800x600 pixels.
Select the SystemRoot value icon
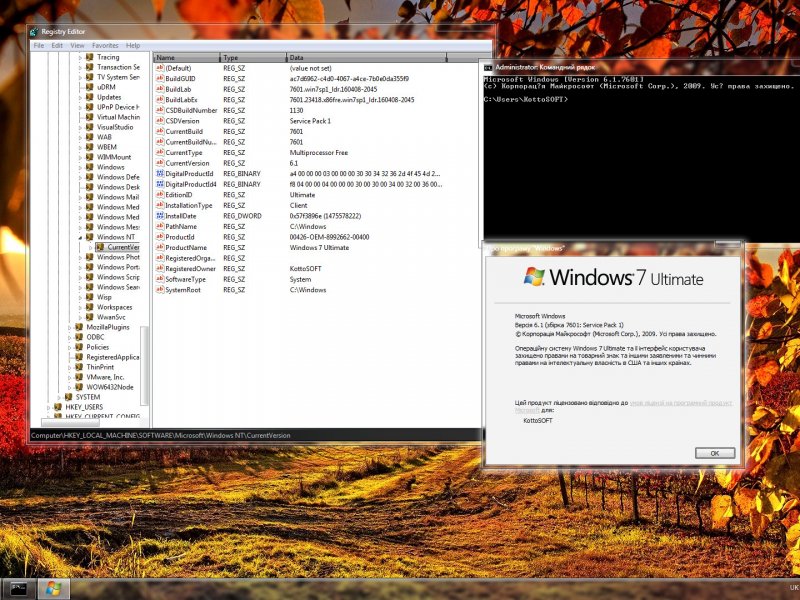(160, 290)
